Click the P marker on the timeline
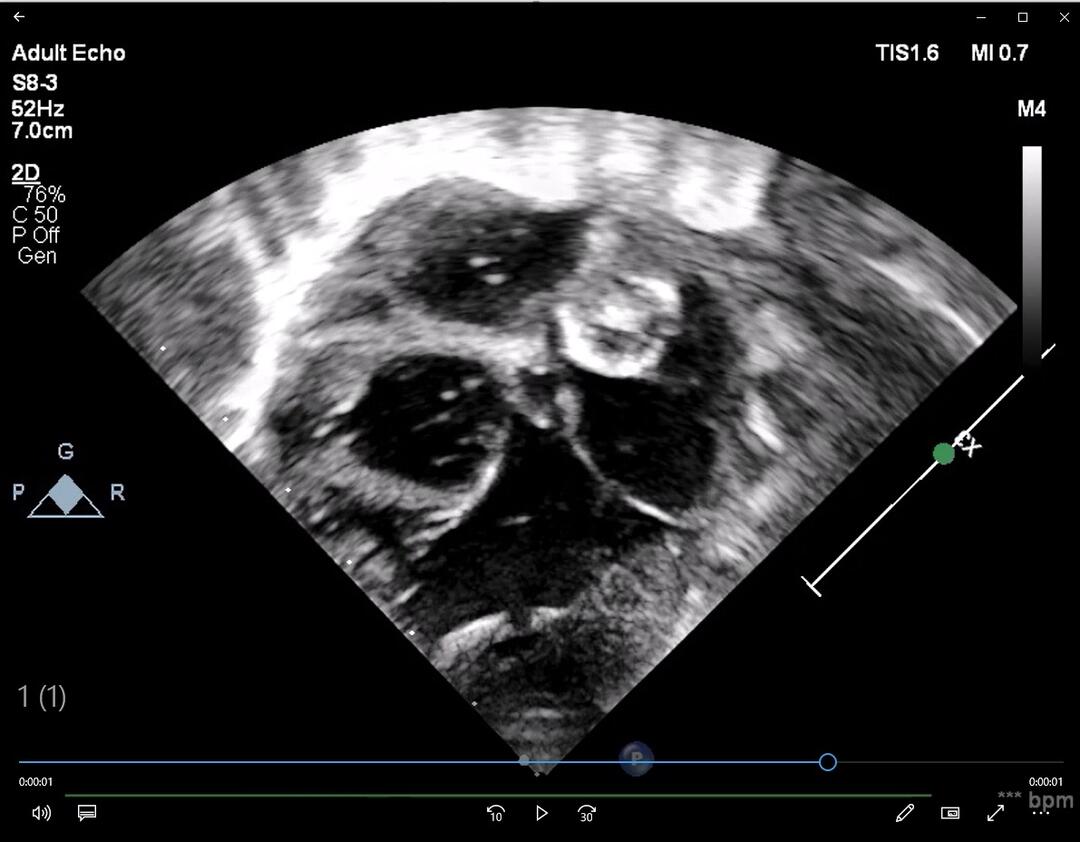Viewport: 1080px width, 842px height. (x=636, y=759)
